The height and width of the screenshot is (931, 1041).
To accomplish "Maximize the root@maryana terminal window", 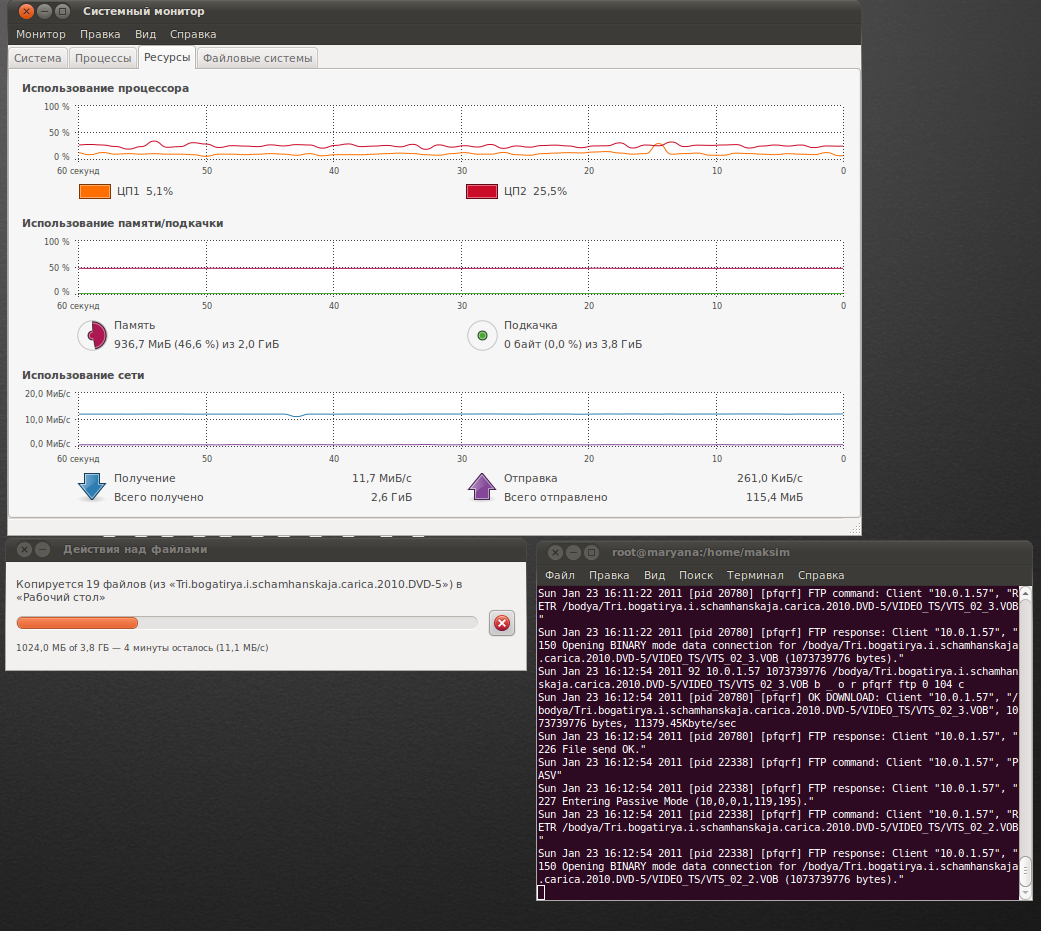I will [x=592, y=552].
